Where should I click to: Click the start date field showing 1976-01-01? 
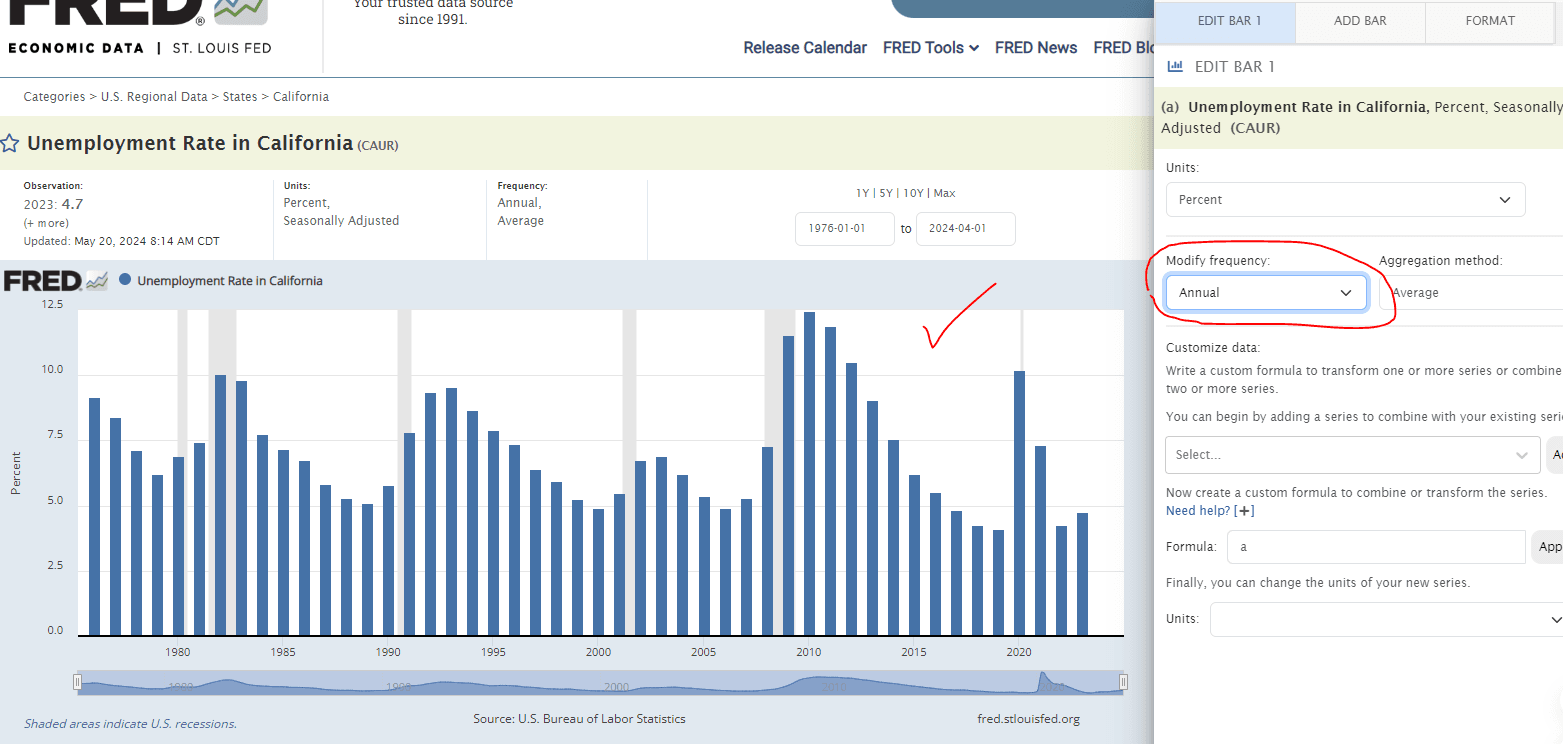[844, 229]
